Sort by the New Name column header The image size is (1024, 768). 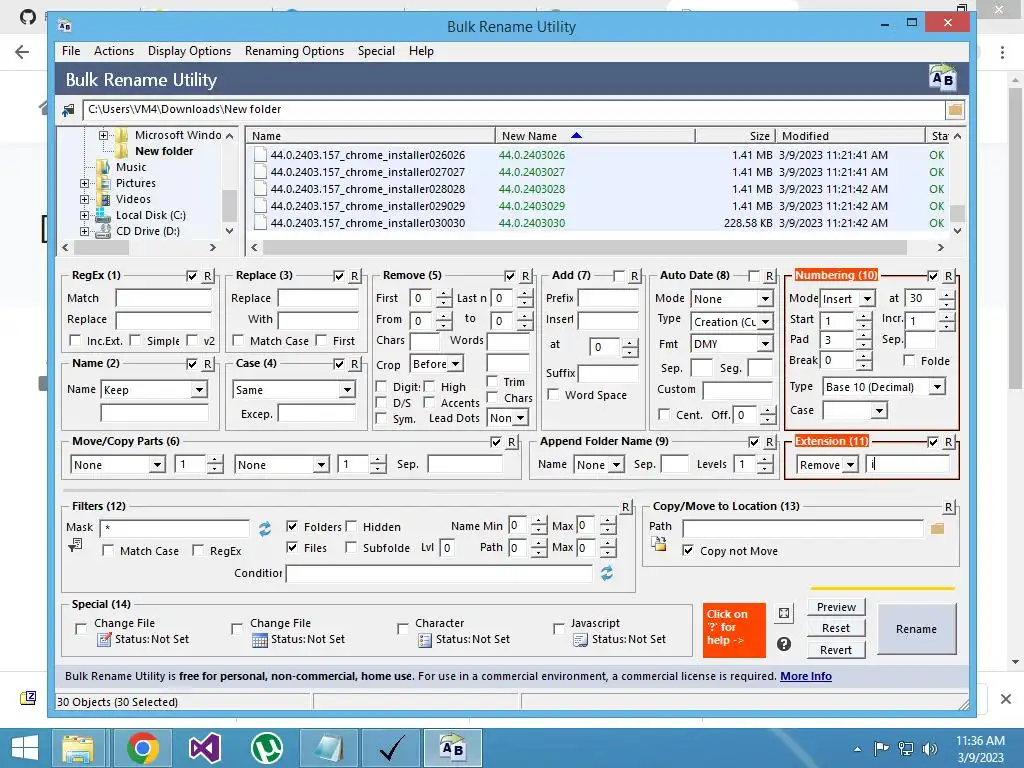595,136
